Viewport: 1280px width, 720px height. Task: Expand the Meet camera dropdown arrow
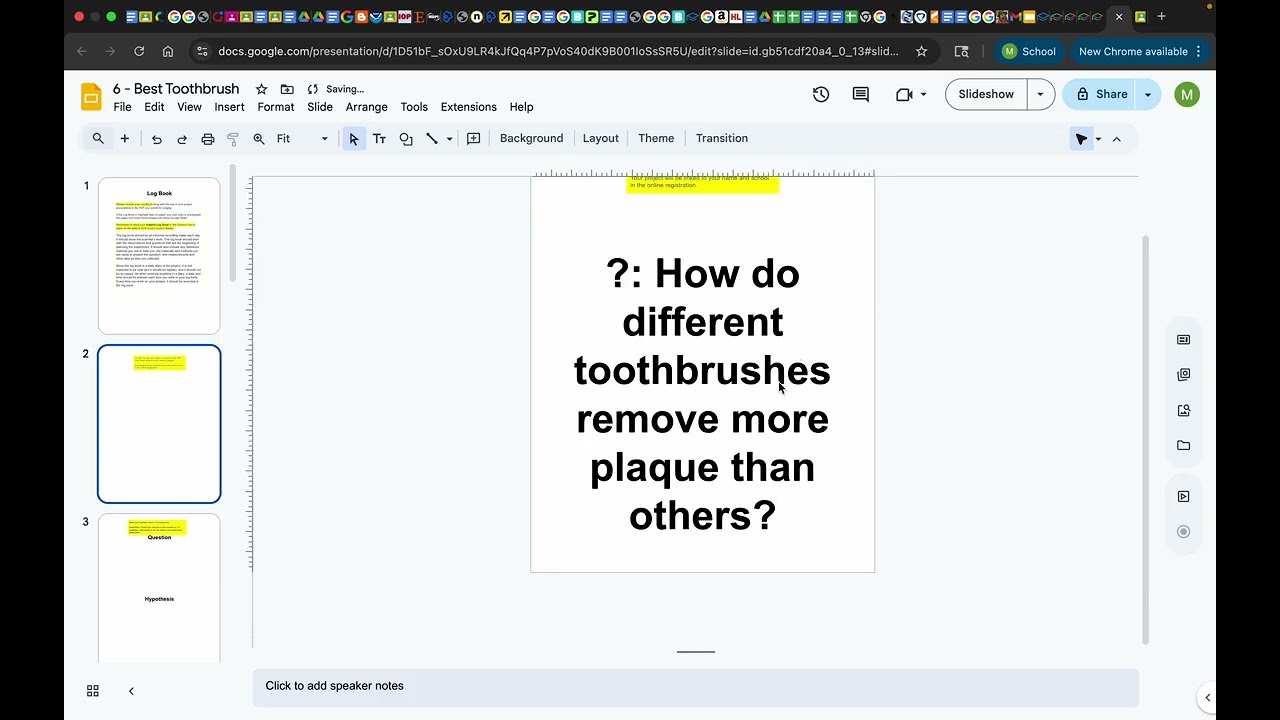point(923,94)
